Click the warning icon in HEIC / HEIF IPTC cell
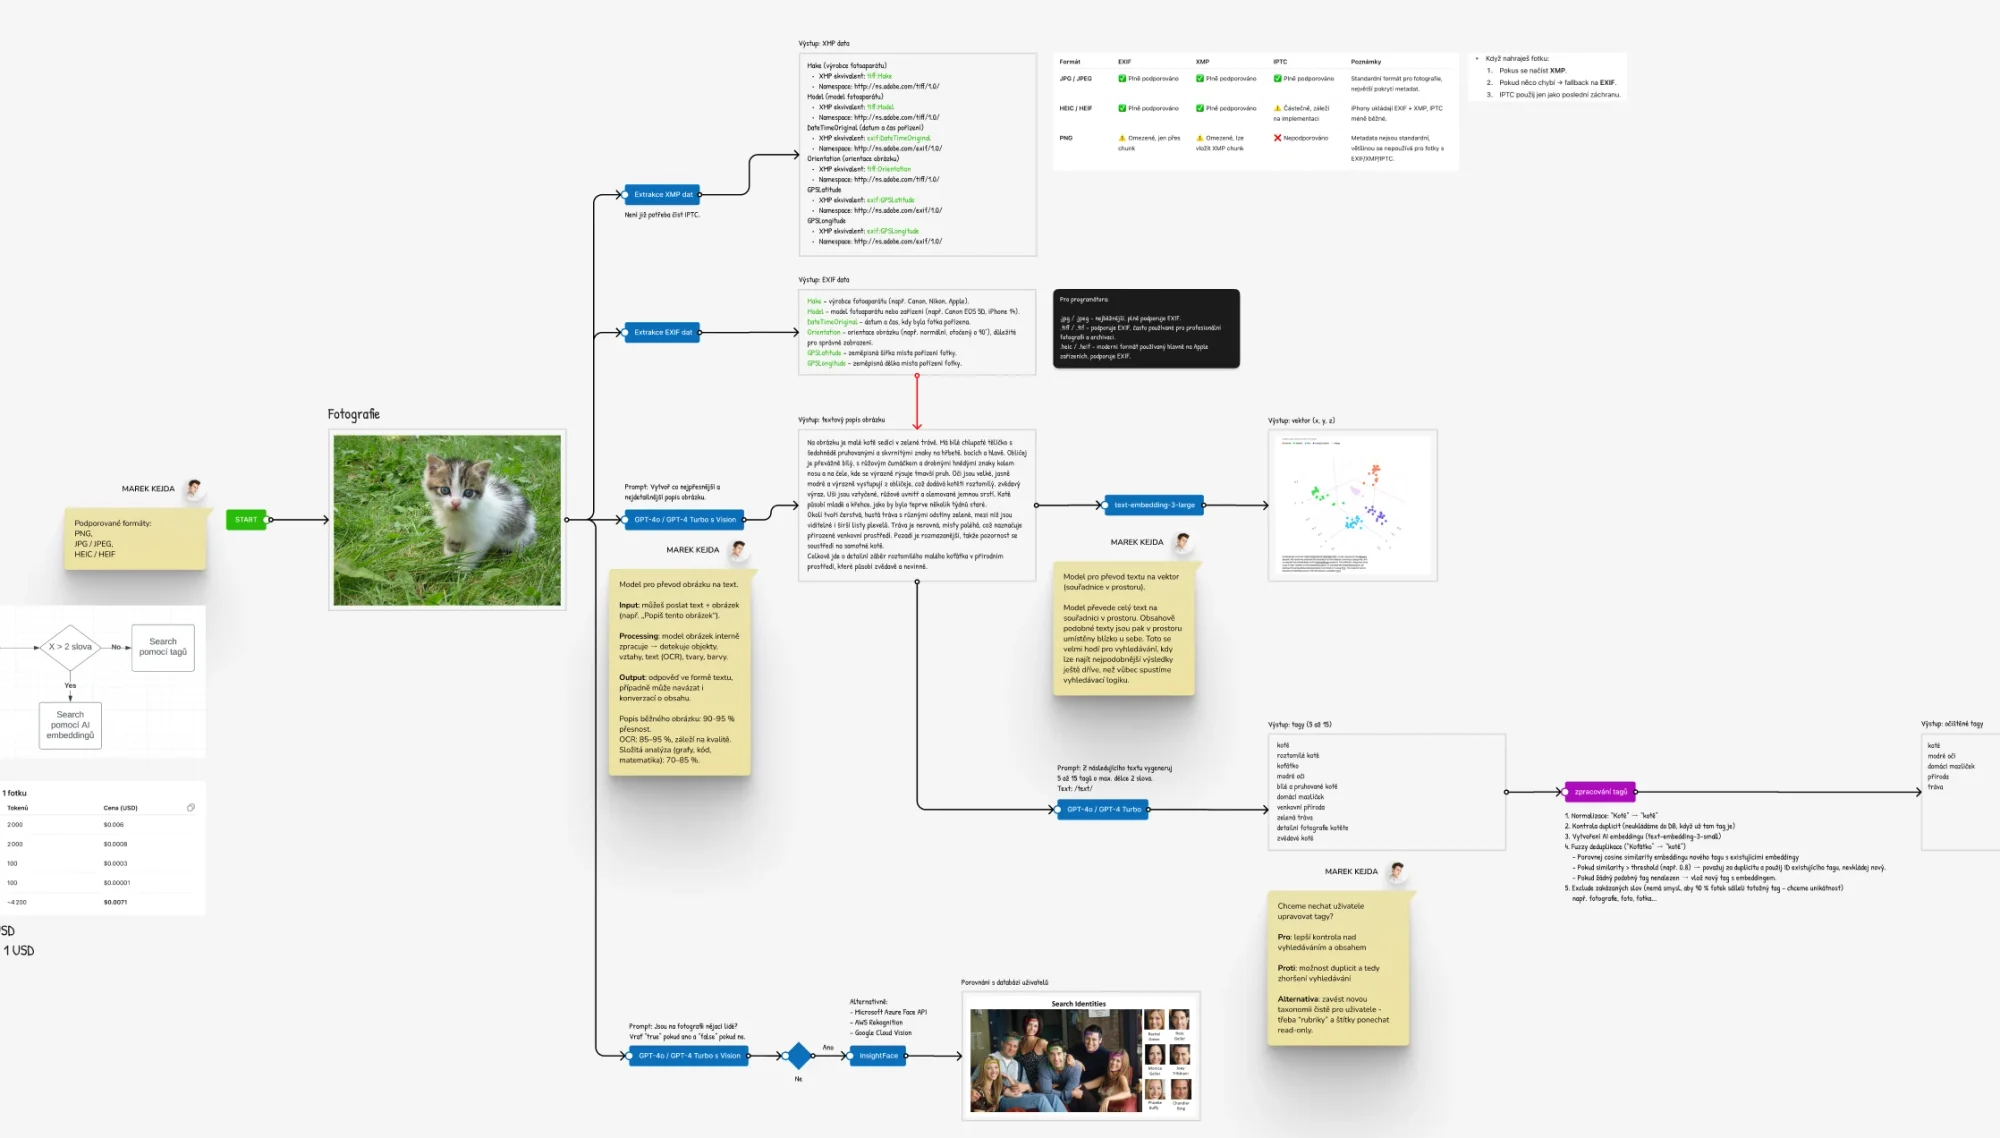Image resolution: width=2000 pixels, height=1138 pixels. pyautogui.click(x=1277, y=108)
